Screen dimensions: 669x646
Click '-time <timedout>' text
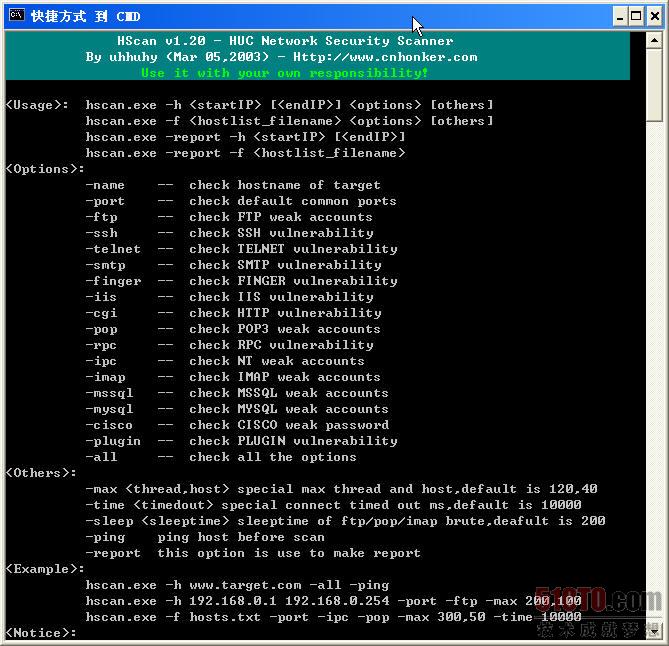coord(149,505)
